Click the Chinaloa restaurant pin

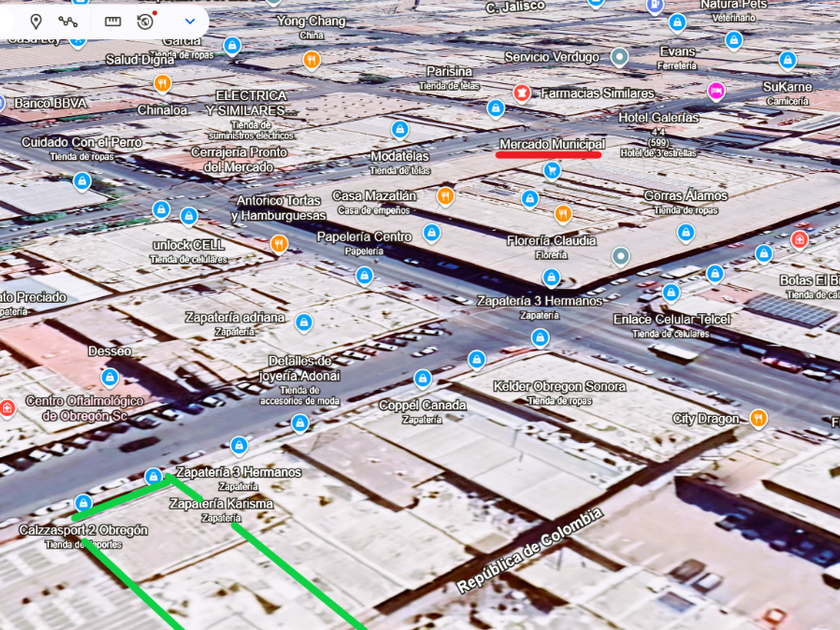tap(162, 84)
